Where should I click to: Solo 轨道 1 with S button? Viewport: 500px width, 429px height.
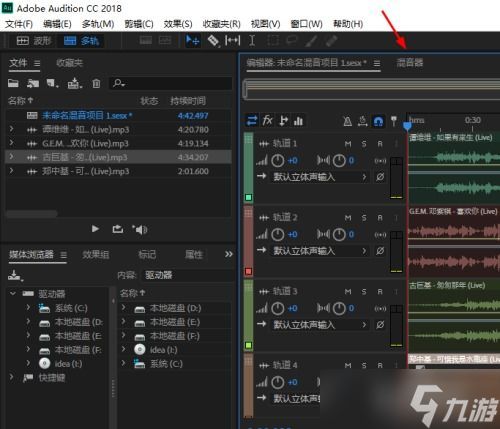coord(364,144)
